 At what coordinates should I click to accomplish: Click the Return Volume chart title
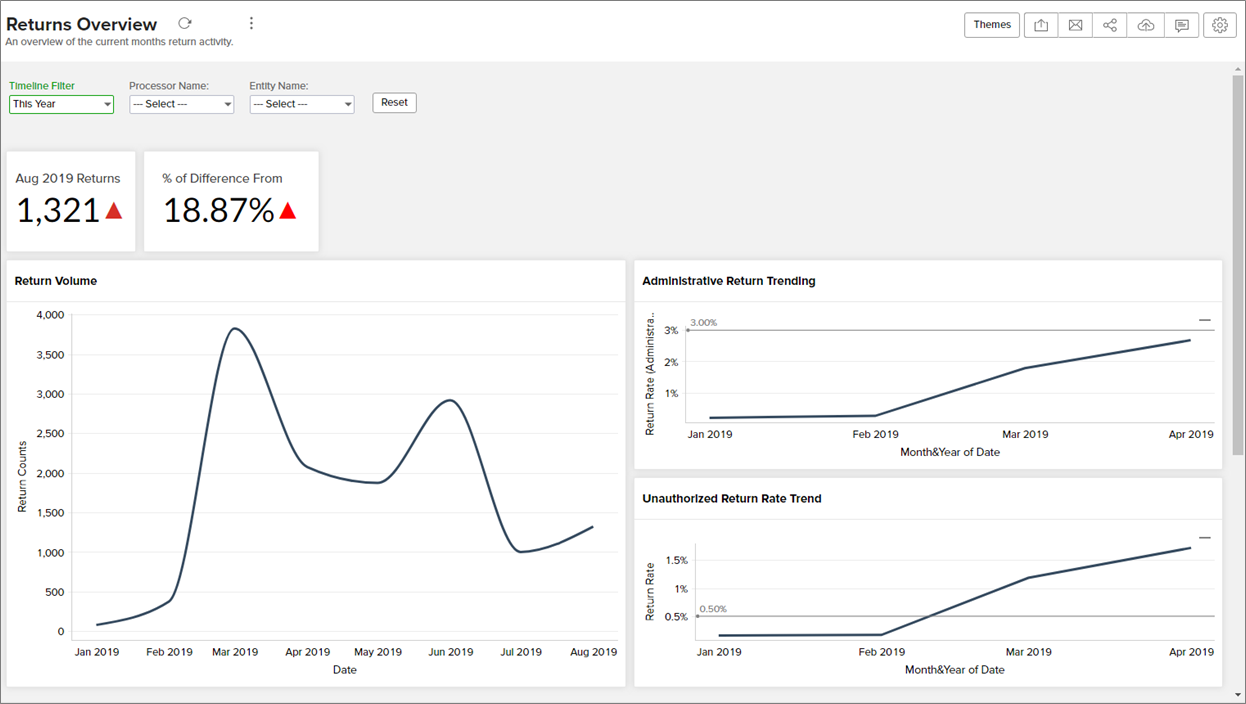[x=56, y=281]
